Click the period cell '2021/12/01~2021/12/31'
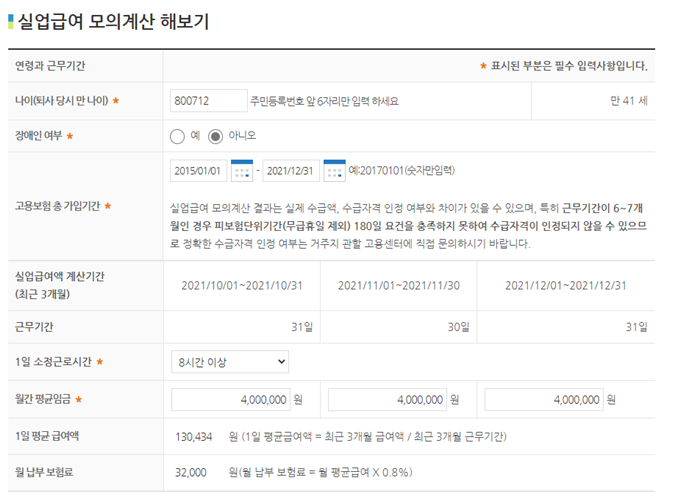Viewport: 680px width, 500px height. pyautogui.click(x=566, y=286)
